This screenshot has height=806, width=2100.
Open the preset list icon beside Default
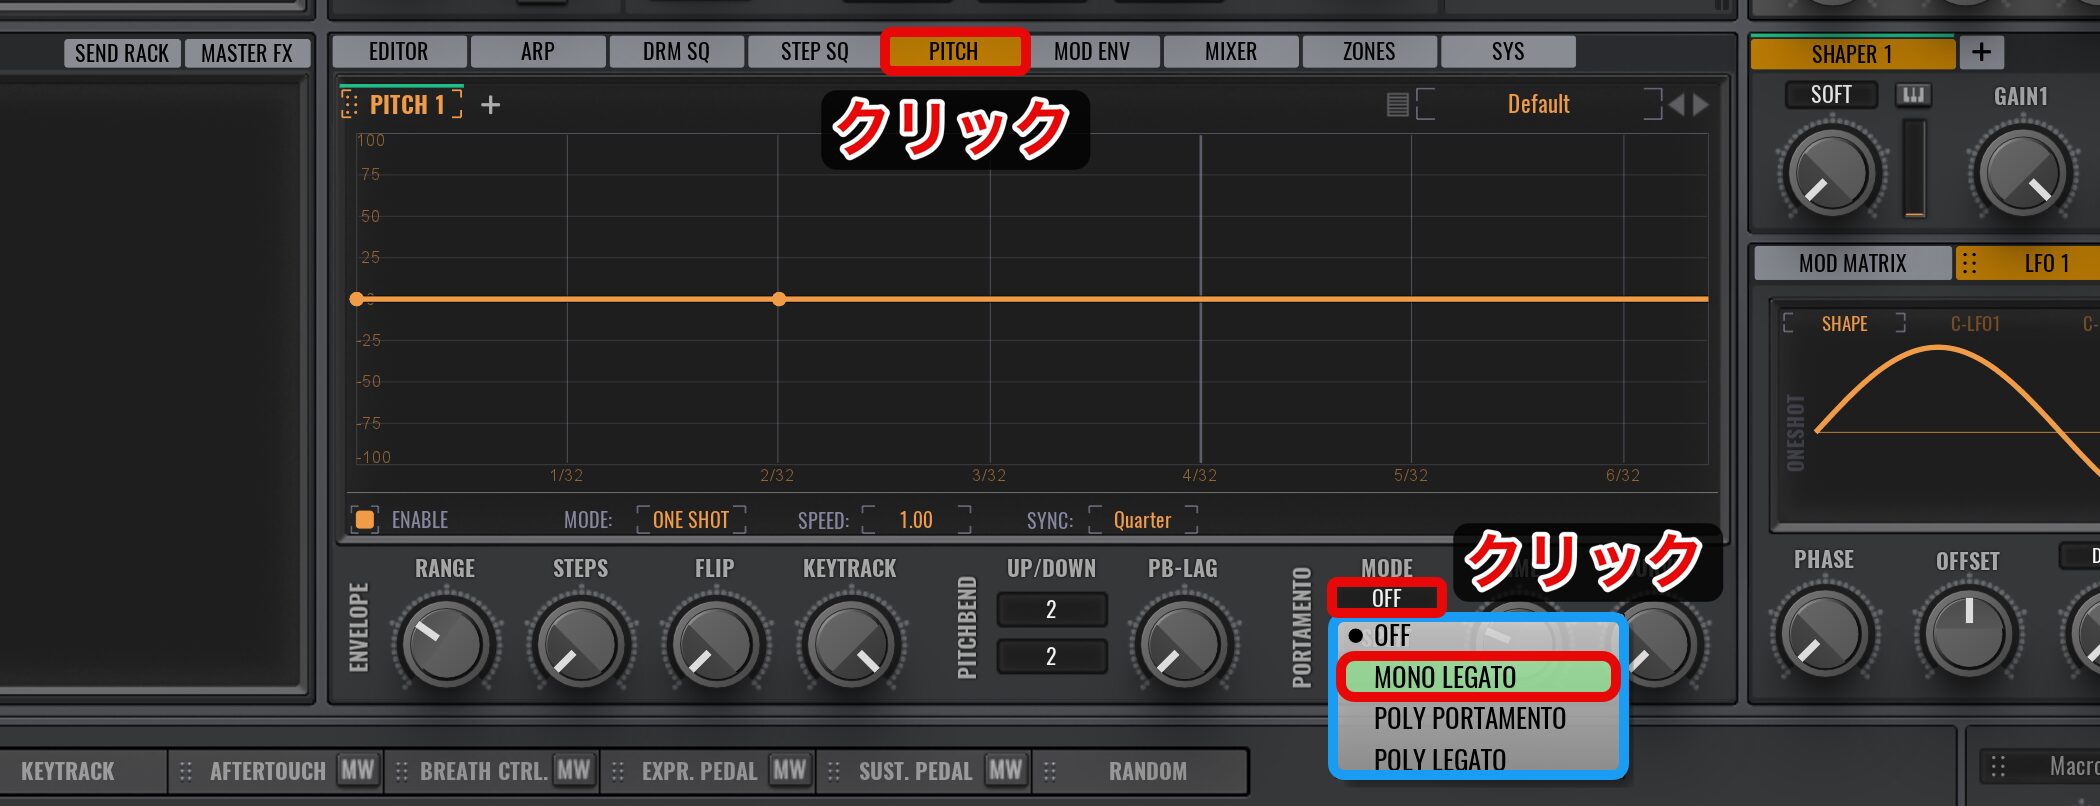(x=1398, y=104)
